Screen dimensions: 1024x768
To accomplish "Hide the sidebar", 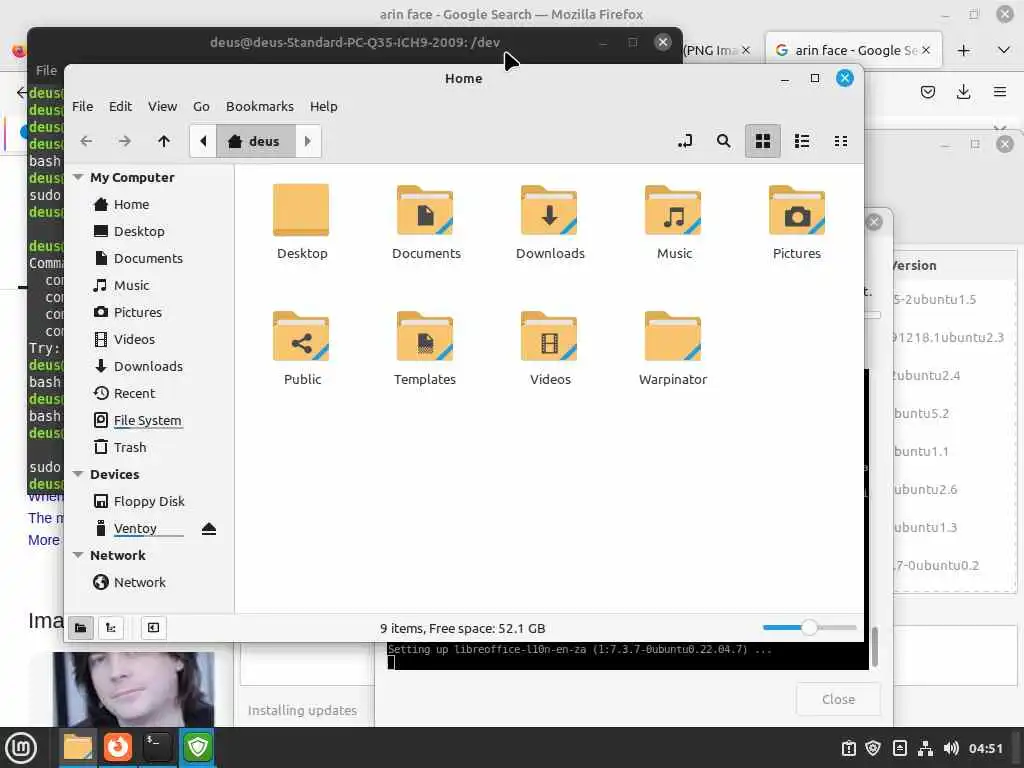I will (x=153, y=628).
